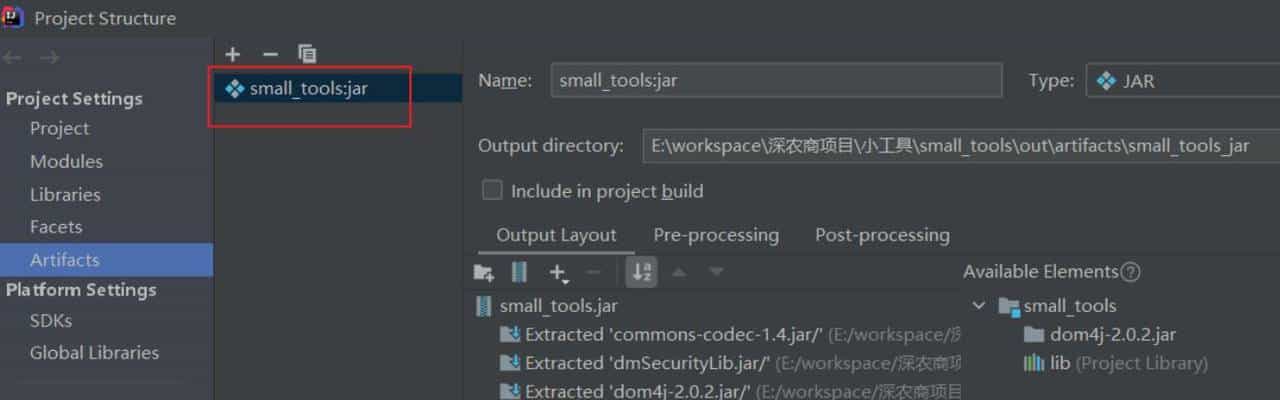The height and width of the screenshot is (400, 1280).
Task: Click the create directory icon in layout toolbar
Action: [484, 272]
